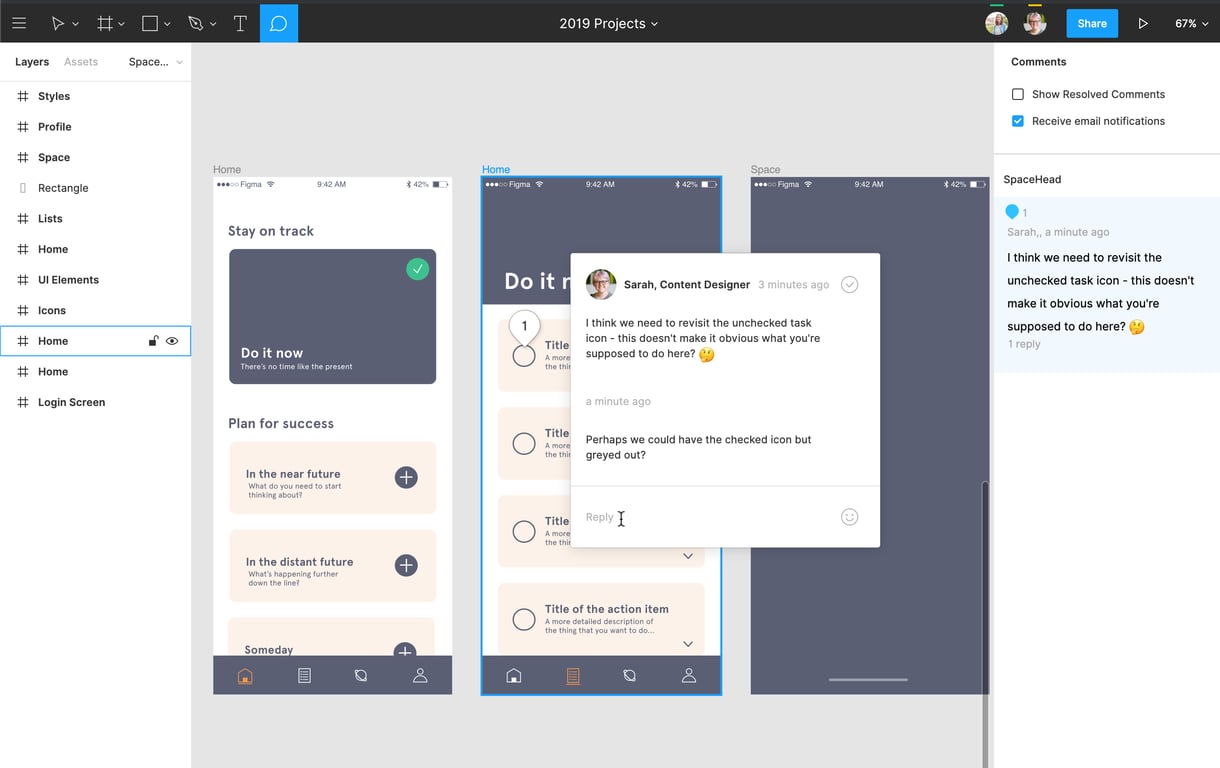Open the hamburger main menu

pyautogui.click(x=19, y=23)
